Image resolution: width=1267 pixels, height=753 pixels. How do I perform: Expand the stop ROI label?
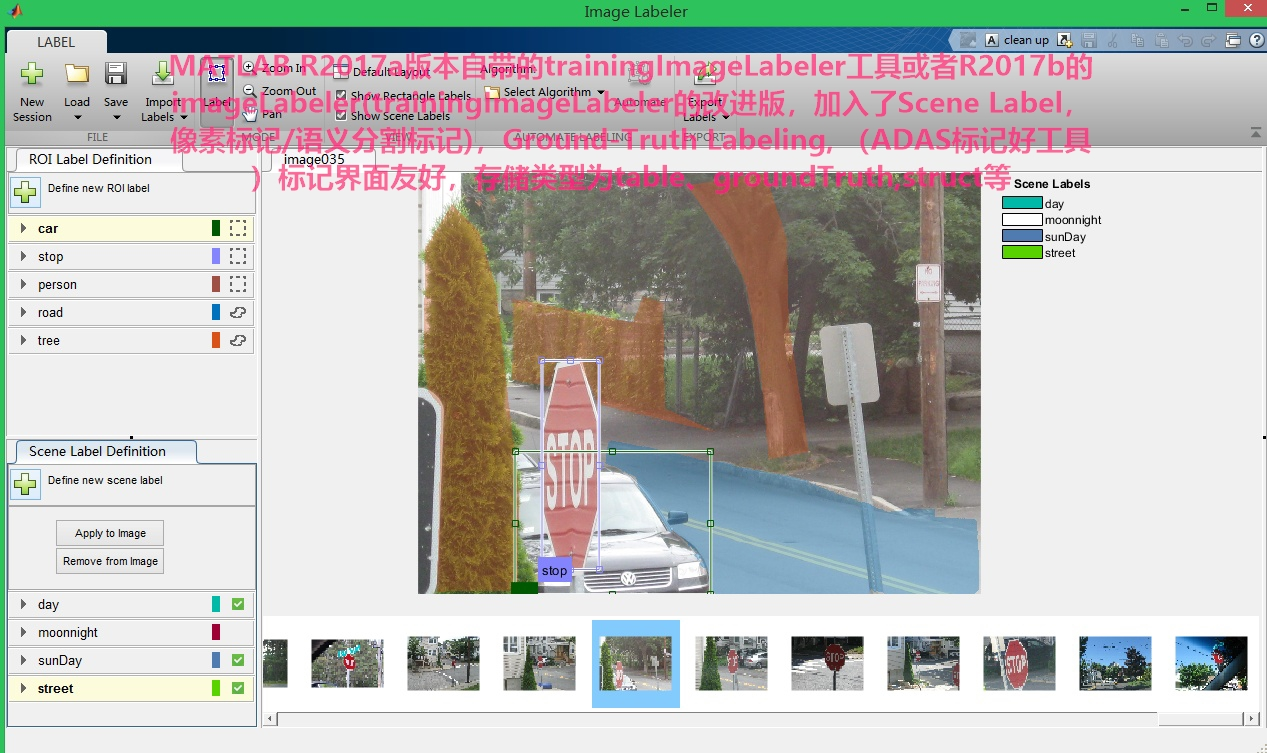(23, 256)
